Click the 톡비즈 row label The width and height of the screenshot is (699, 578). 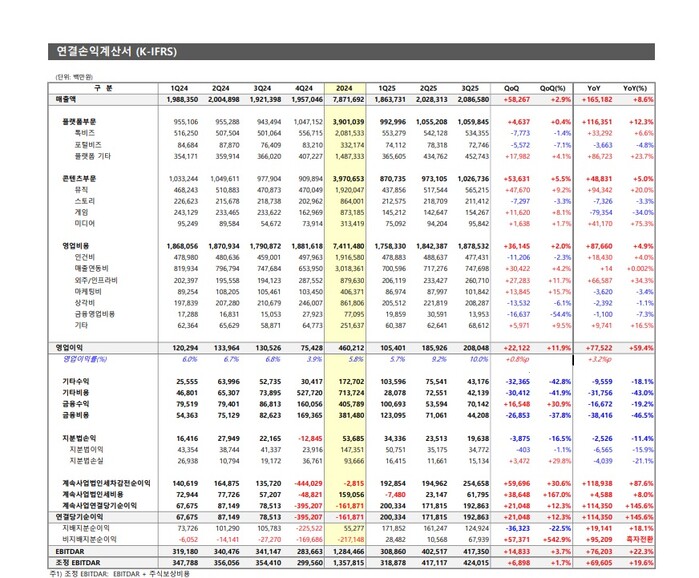pos(84,132)
